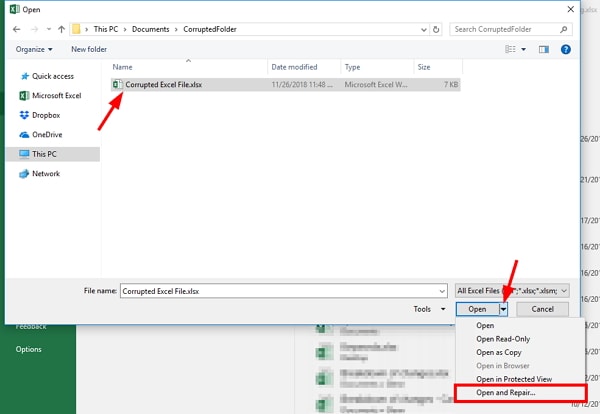This screenshot has height=414, width=600.
Task: Open the Tools dropdown
Action: (429, 309)
